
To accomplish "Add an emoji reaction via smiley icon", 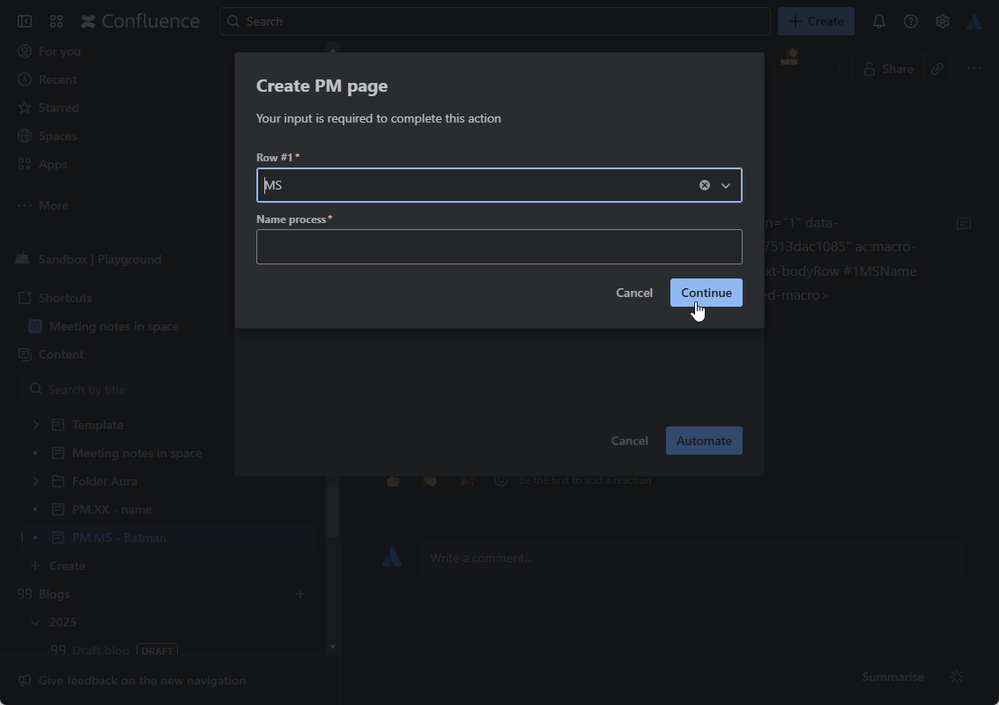I will click(501, 480).
